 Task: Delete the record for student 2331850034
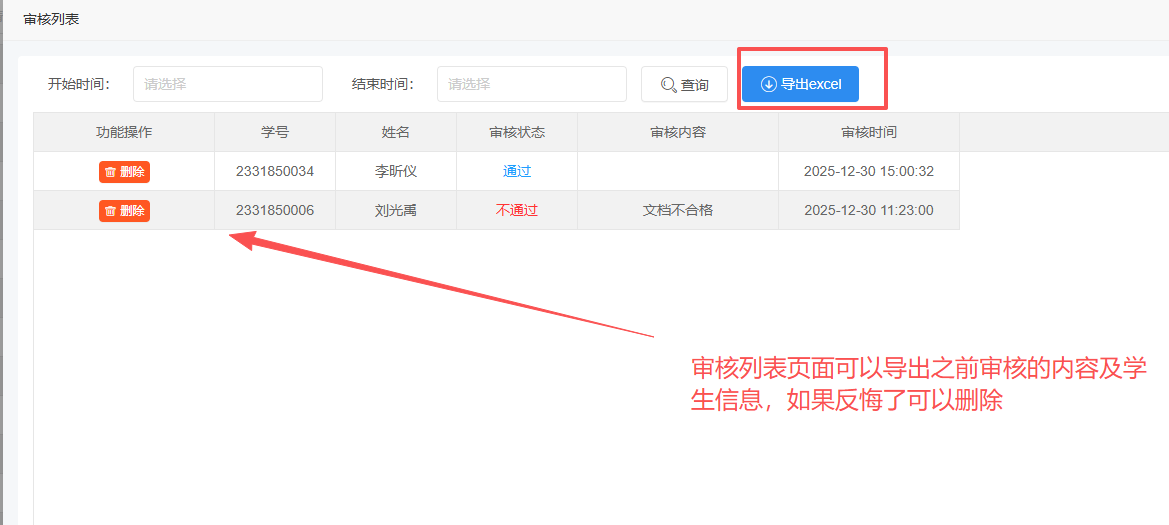point(124,172)
